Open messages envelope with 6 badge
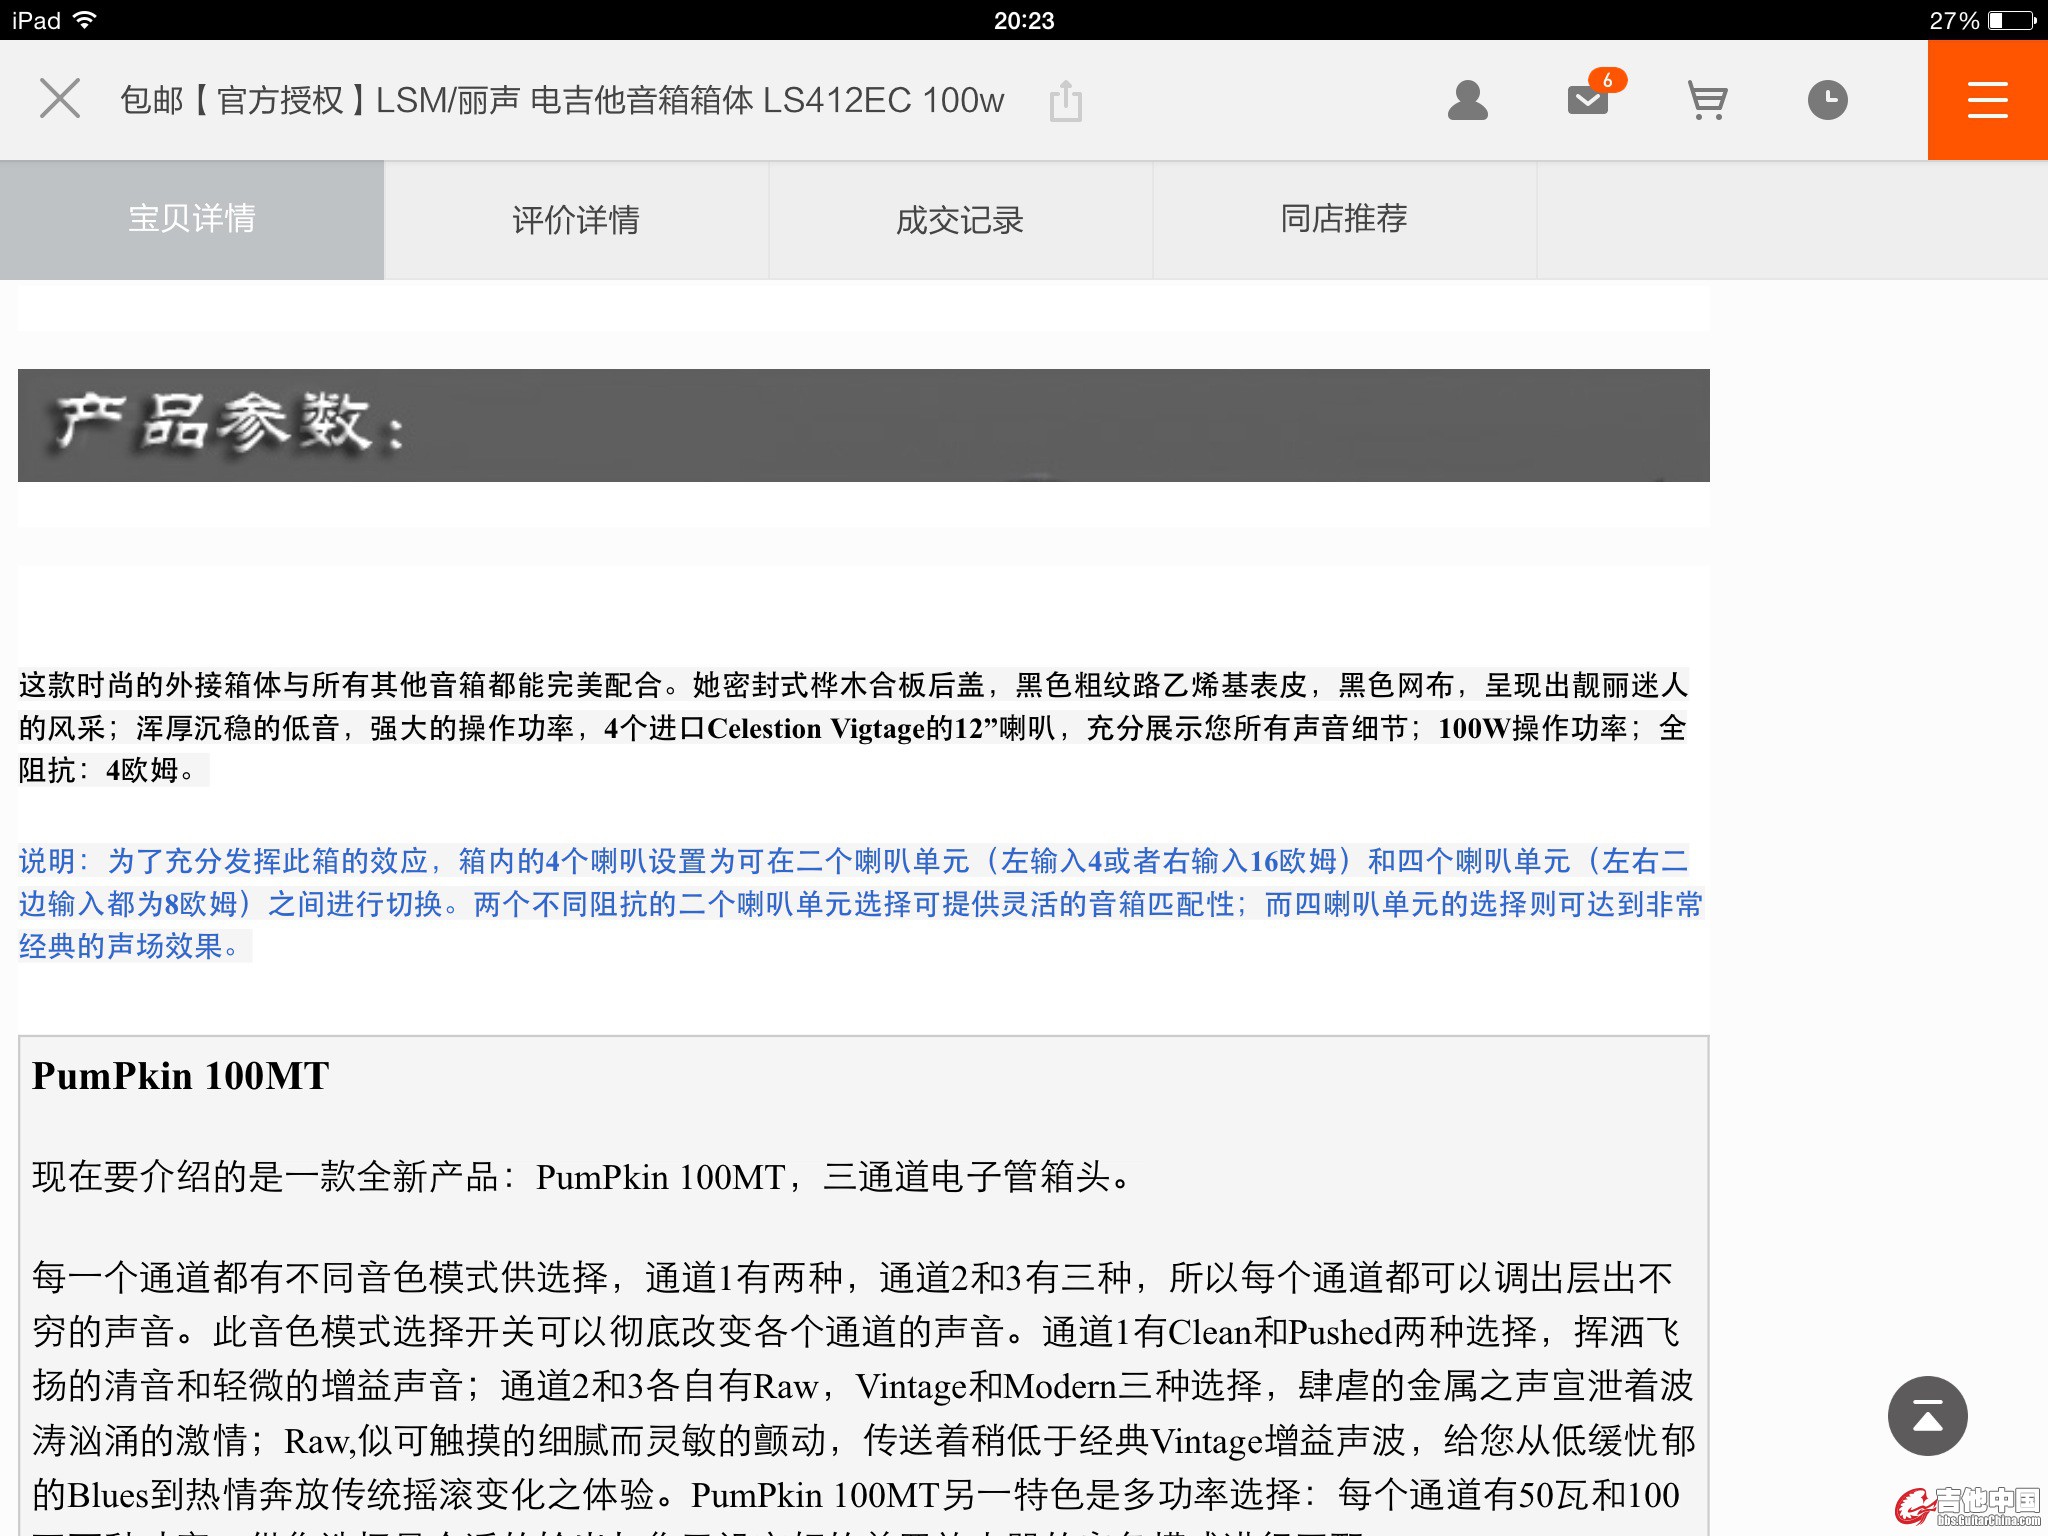This screenshot has height=1536, width=2048. [1588, 99]
